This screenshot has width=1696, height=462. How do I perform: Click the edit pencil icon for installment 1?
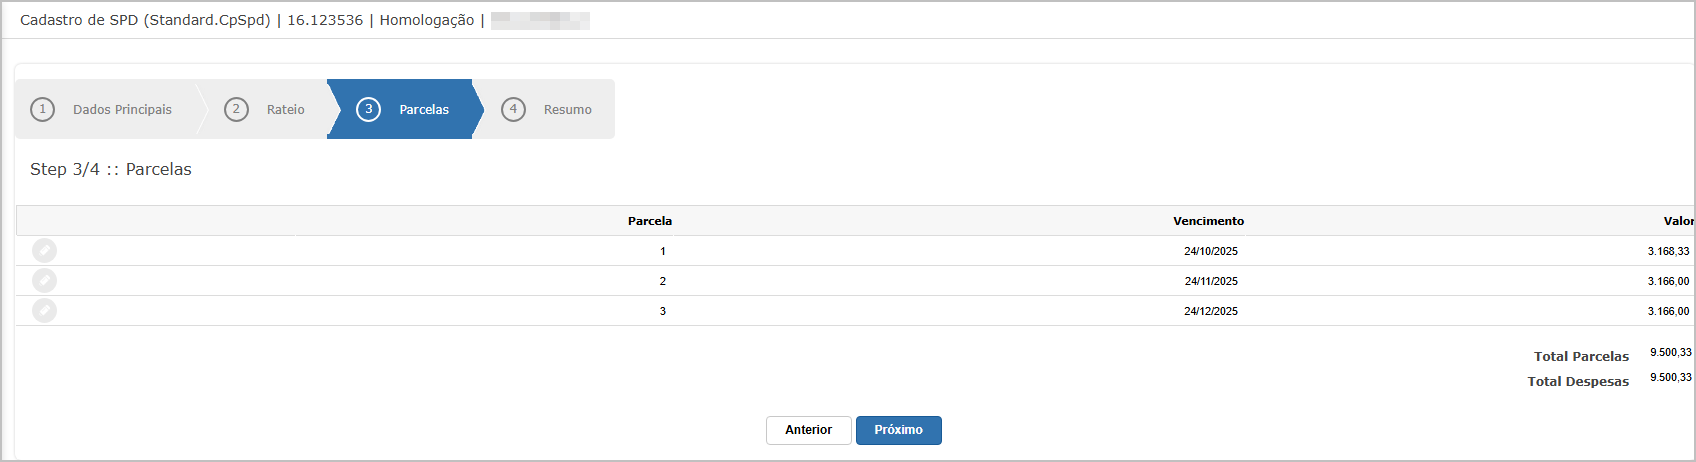tap(45, 250)
